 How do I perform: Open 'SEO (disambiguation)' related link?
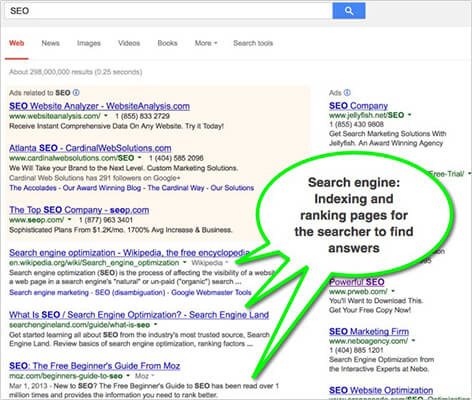[130, 292]
